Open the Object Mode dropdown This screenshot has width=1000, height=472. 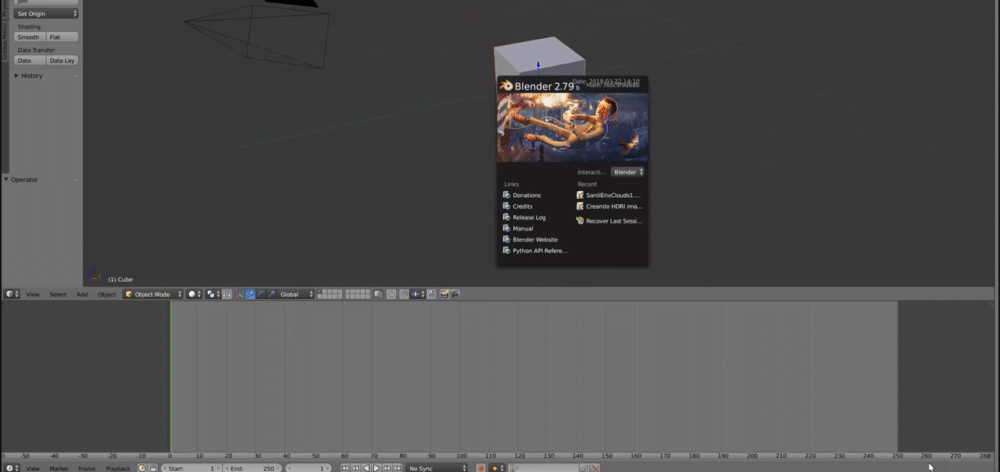(x=152, y=294)
